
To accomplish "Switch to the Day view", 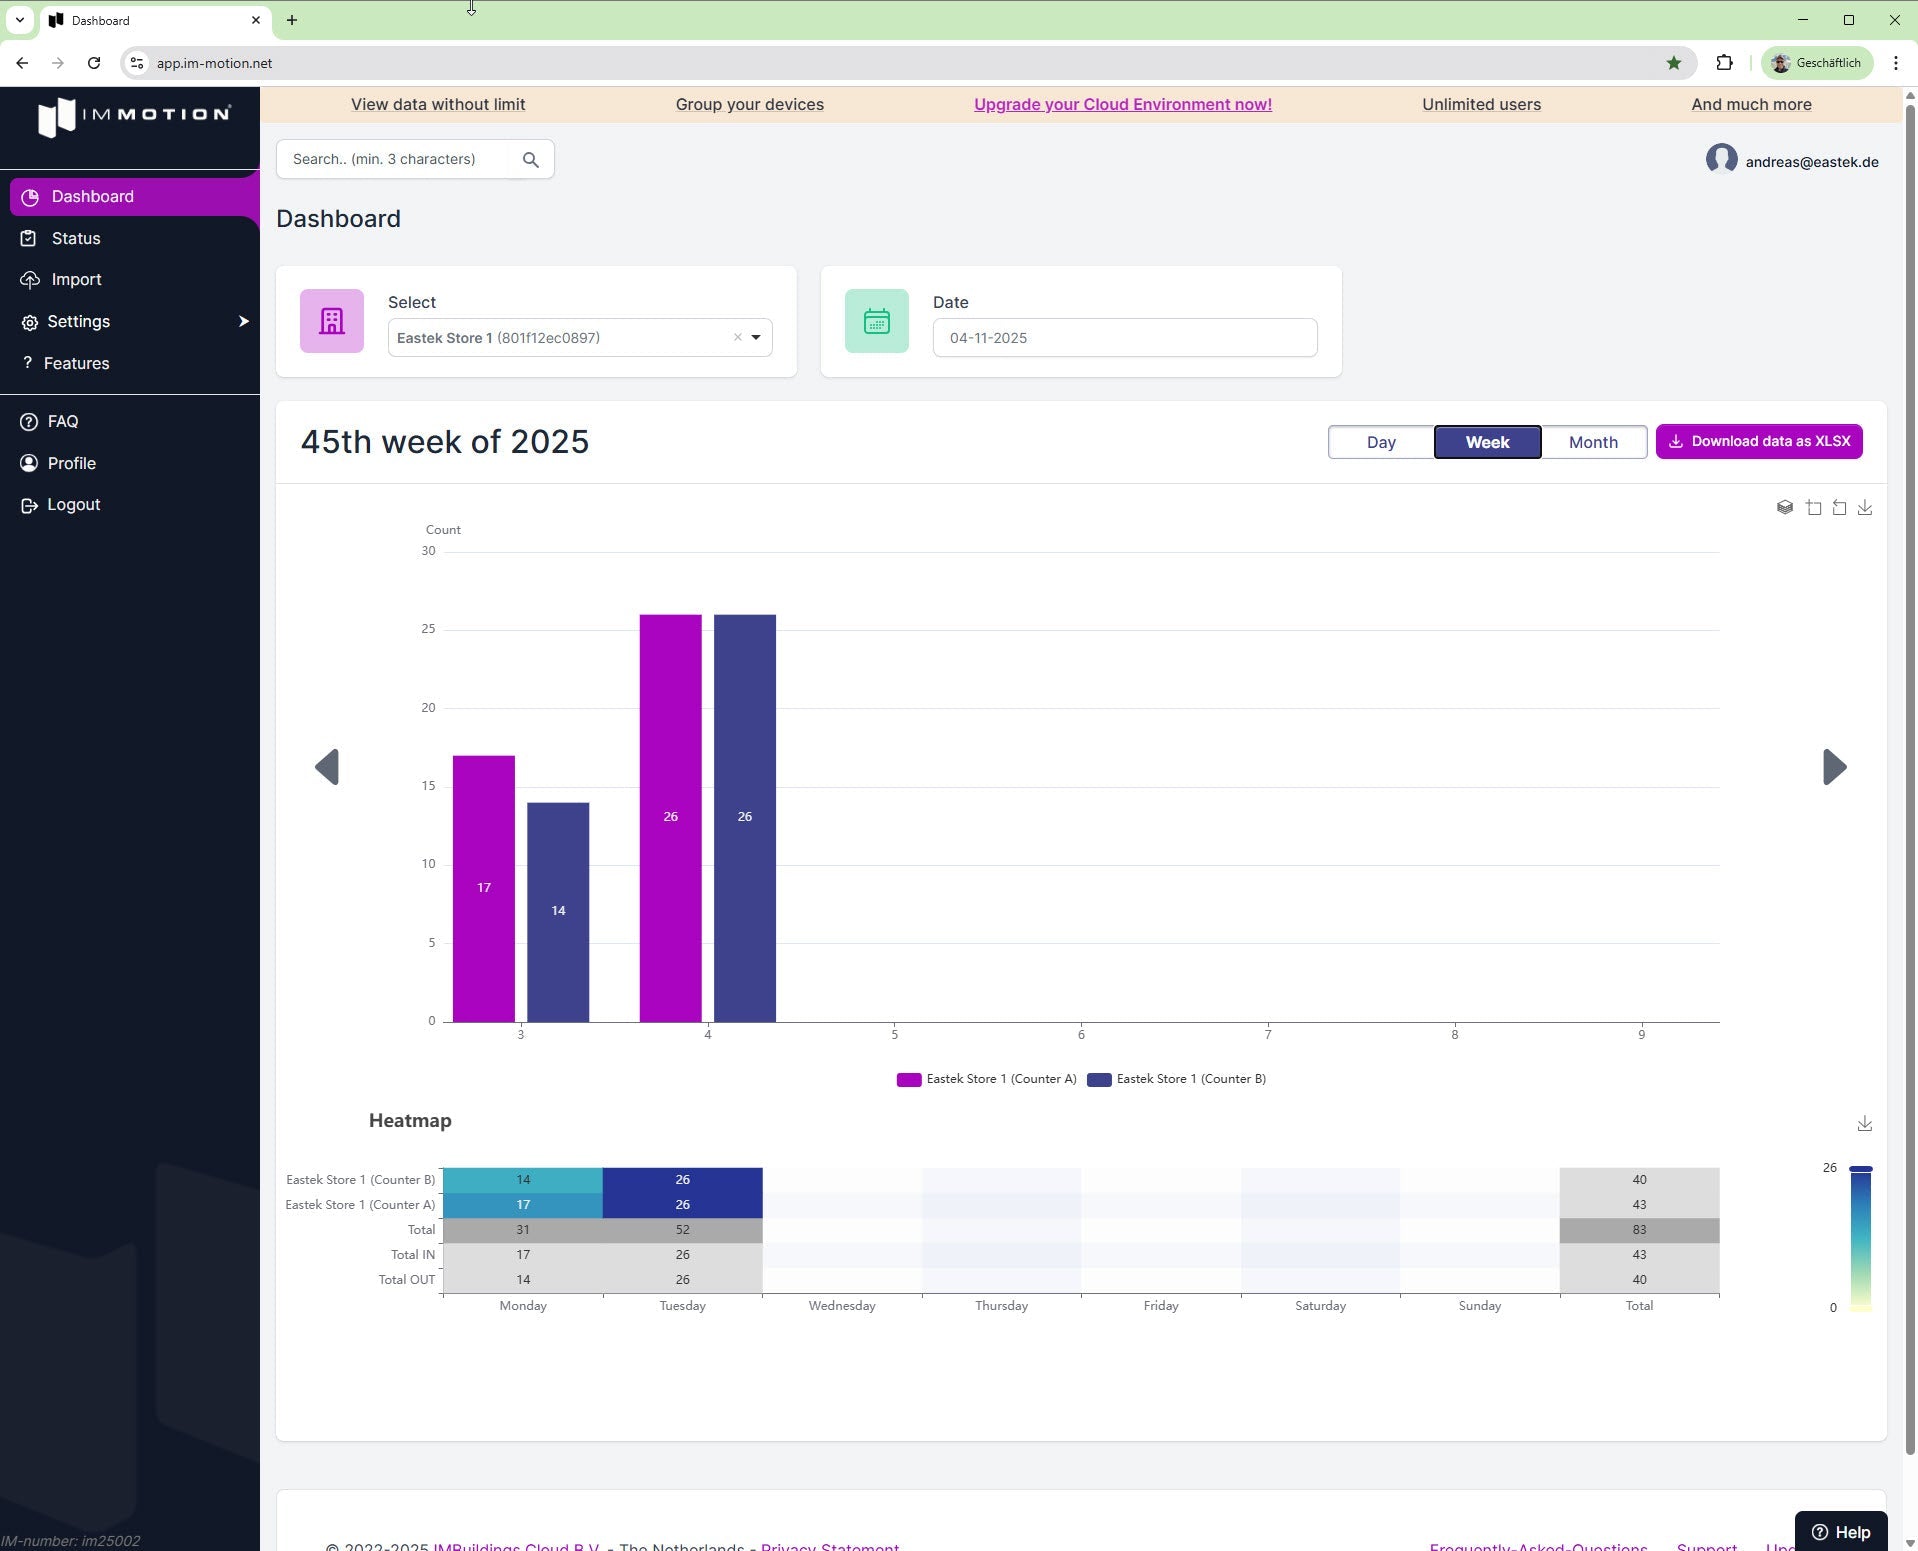I will pyautogui.click(x=1381, y=441).
